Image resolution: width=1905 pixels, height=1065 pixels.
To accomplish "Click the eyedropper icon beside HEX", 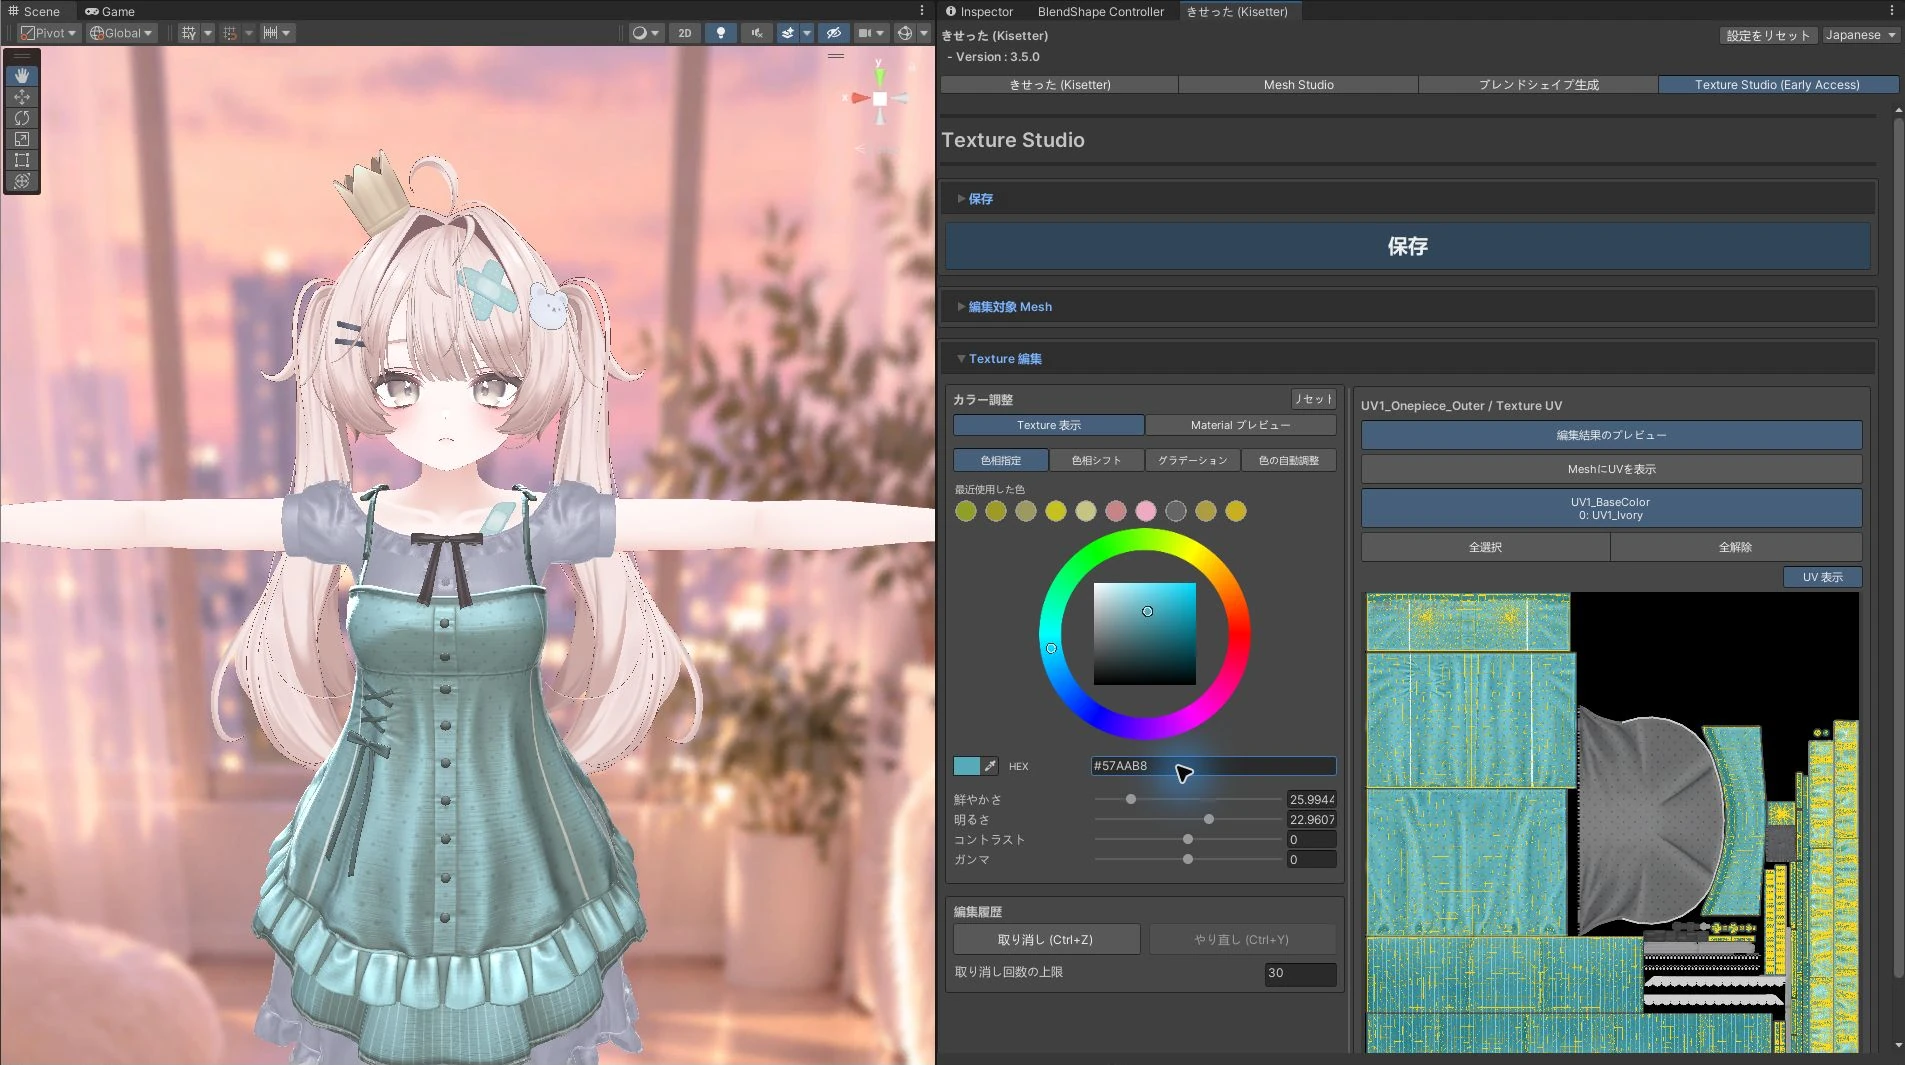I will tap(990, 766).
